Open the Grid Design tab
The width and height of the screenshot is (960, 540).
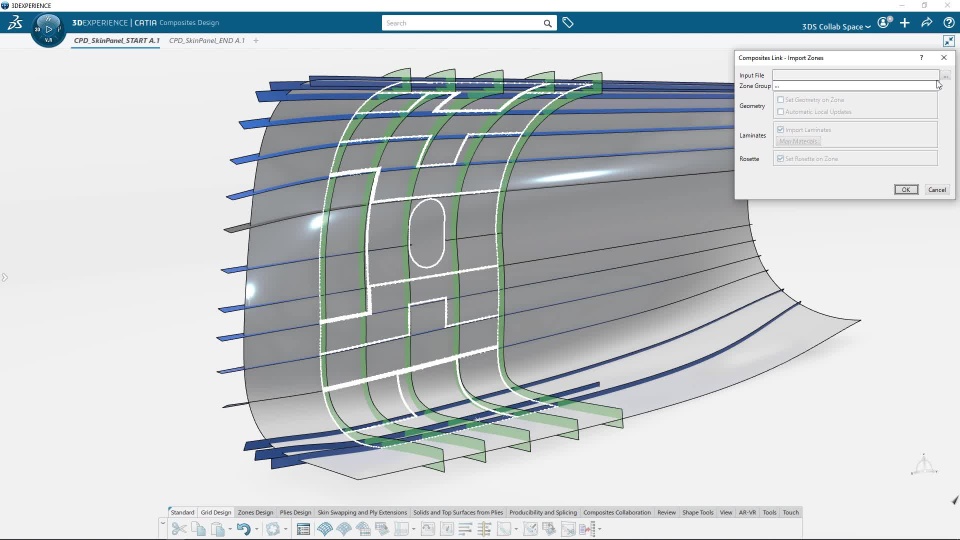pyautogui.click(x=216, y=512)
